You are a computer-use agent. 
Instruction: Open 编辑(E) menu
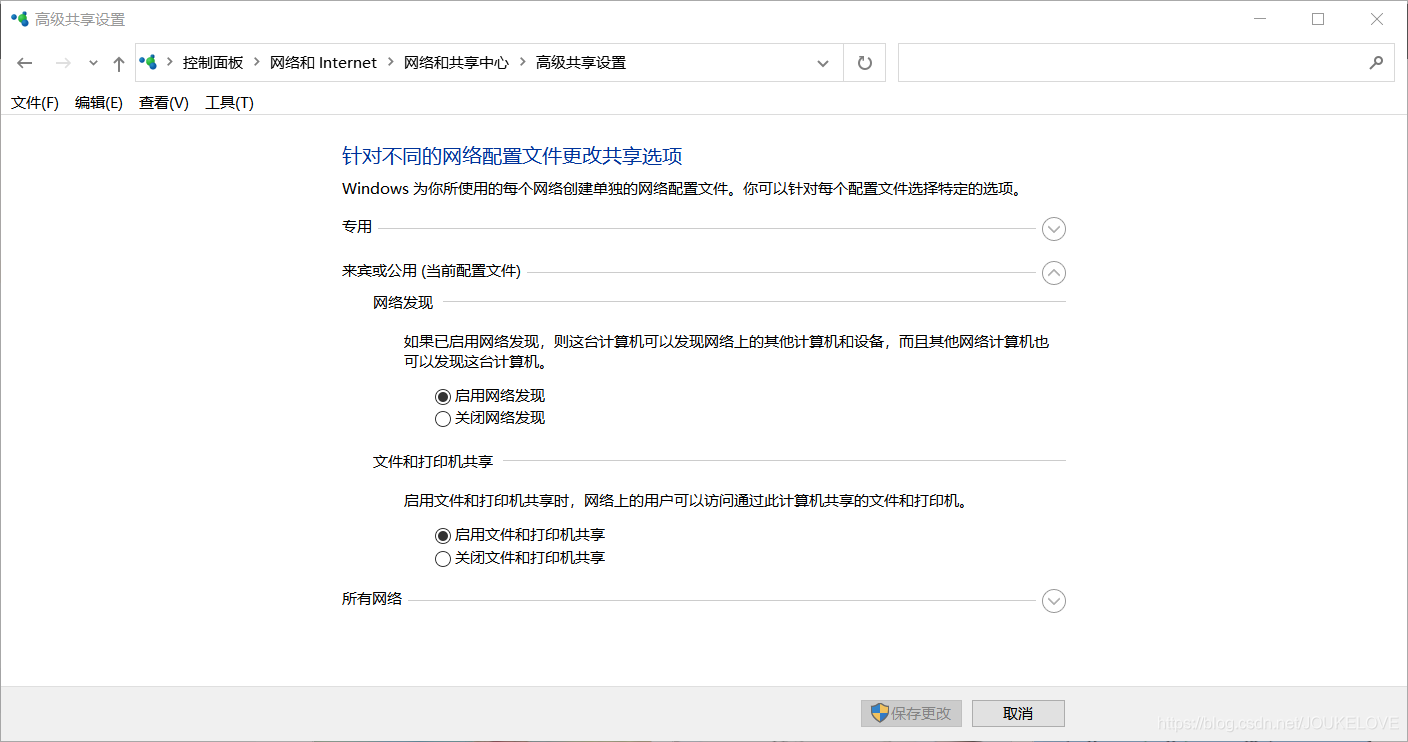click(99, 103)
